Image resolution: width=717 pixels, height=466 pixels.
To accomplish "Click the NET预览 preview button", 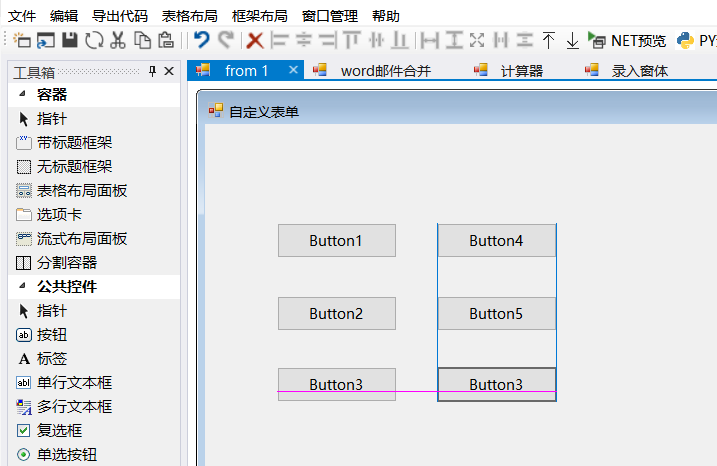I will (627, 41).
